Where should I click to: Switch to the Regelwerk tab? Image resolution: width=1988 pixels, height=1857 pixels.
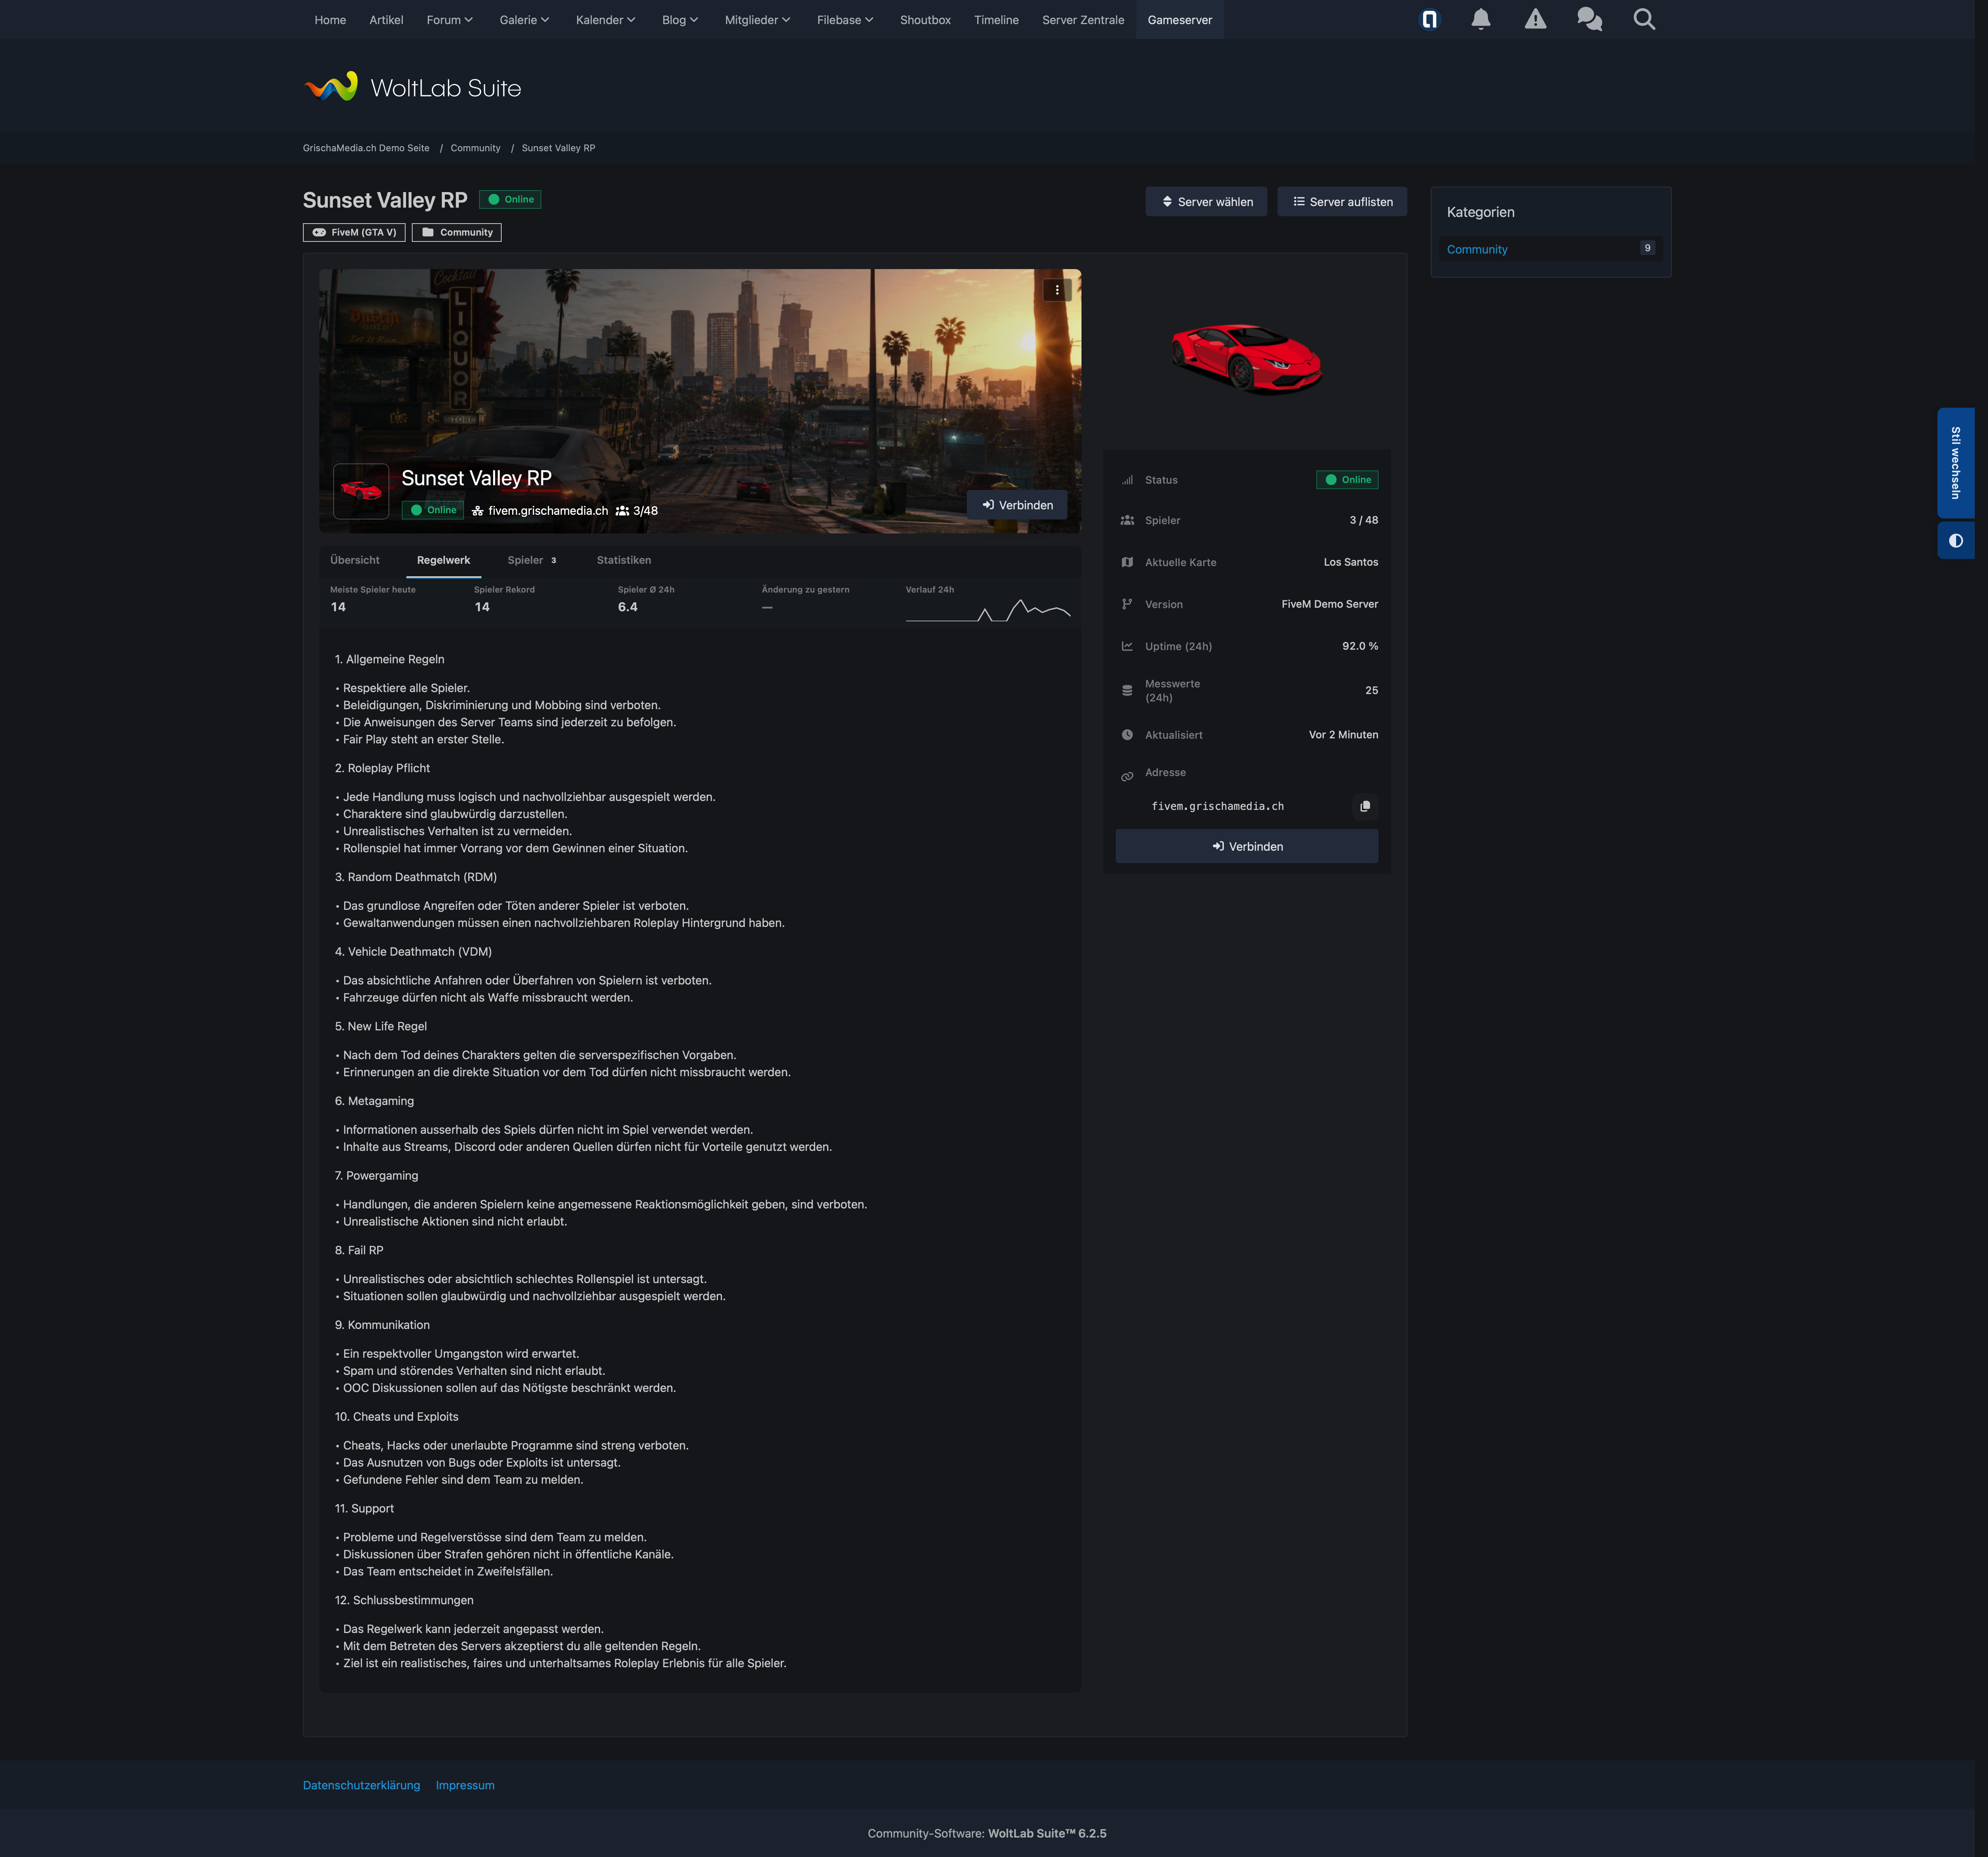coord(443,560)
